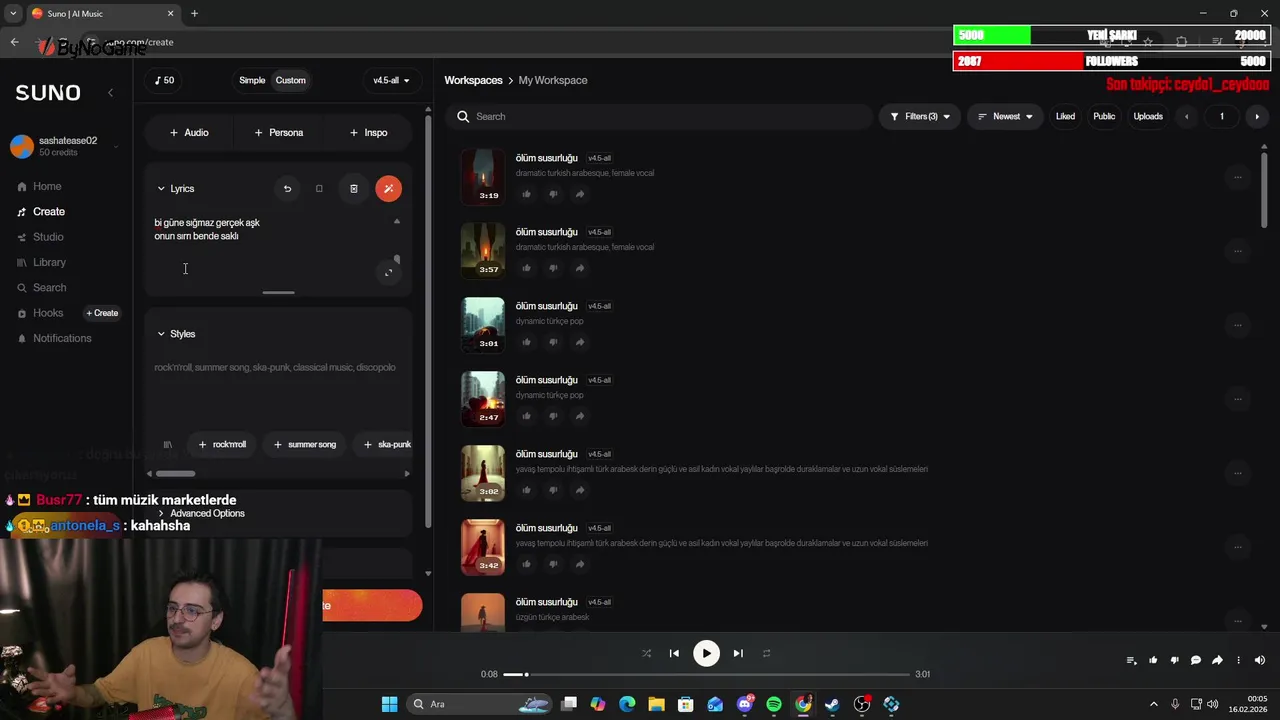The image size is (1280, 720).
Task: Open comments for the playing song
Action: click(1195, 660)
